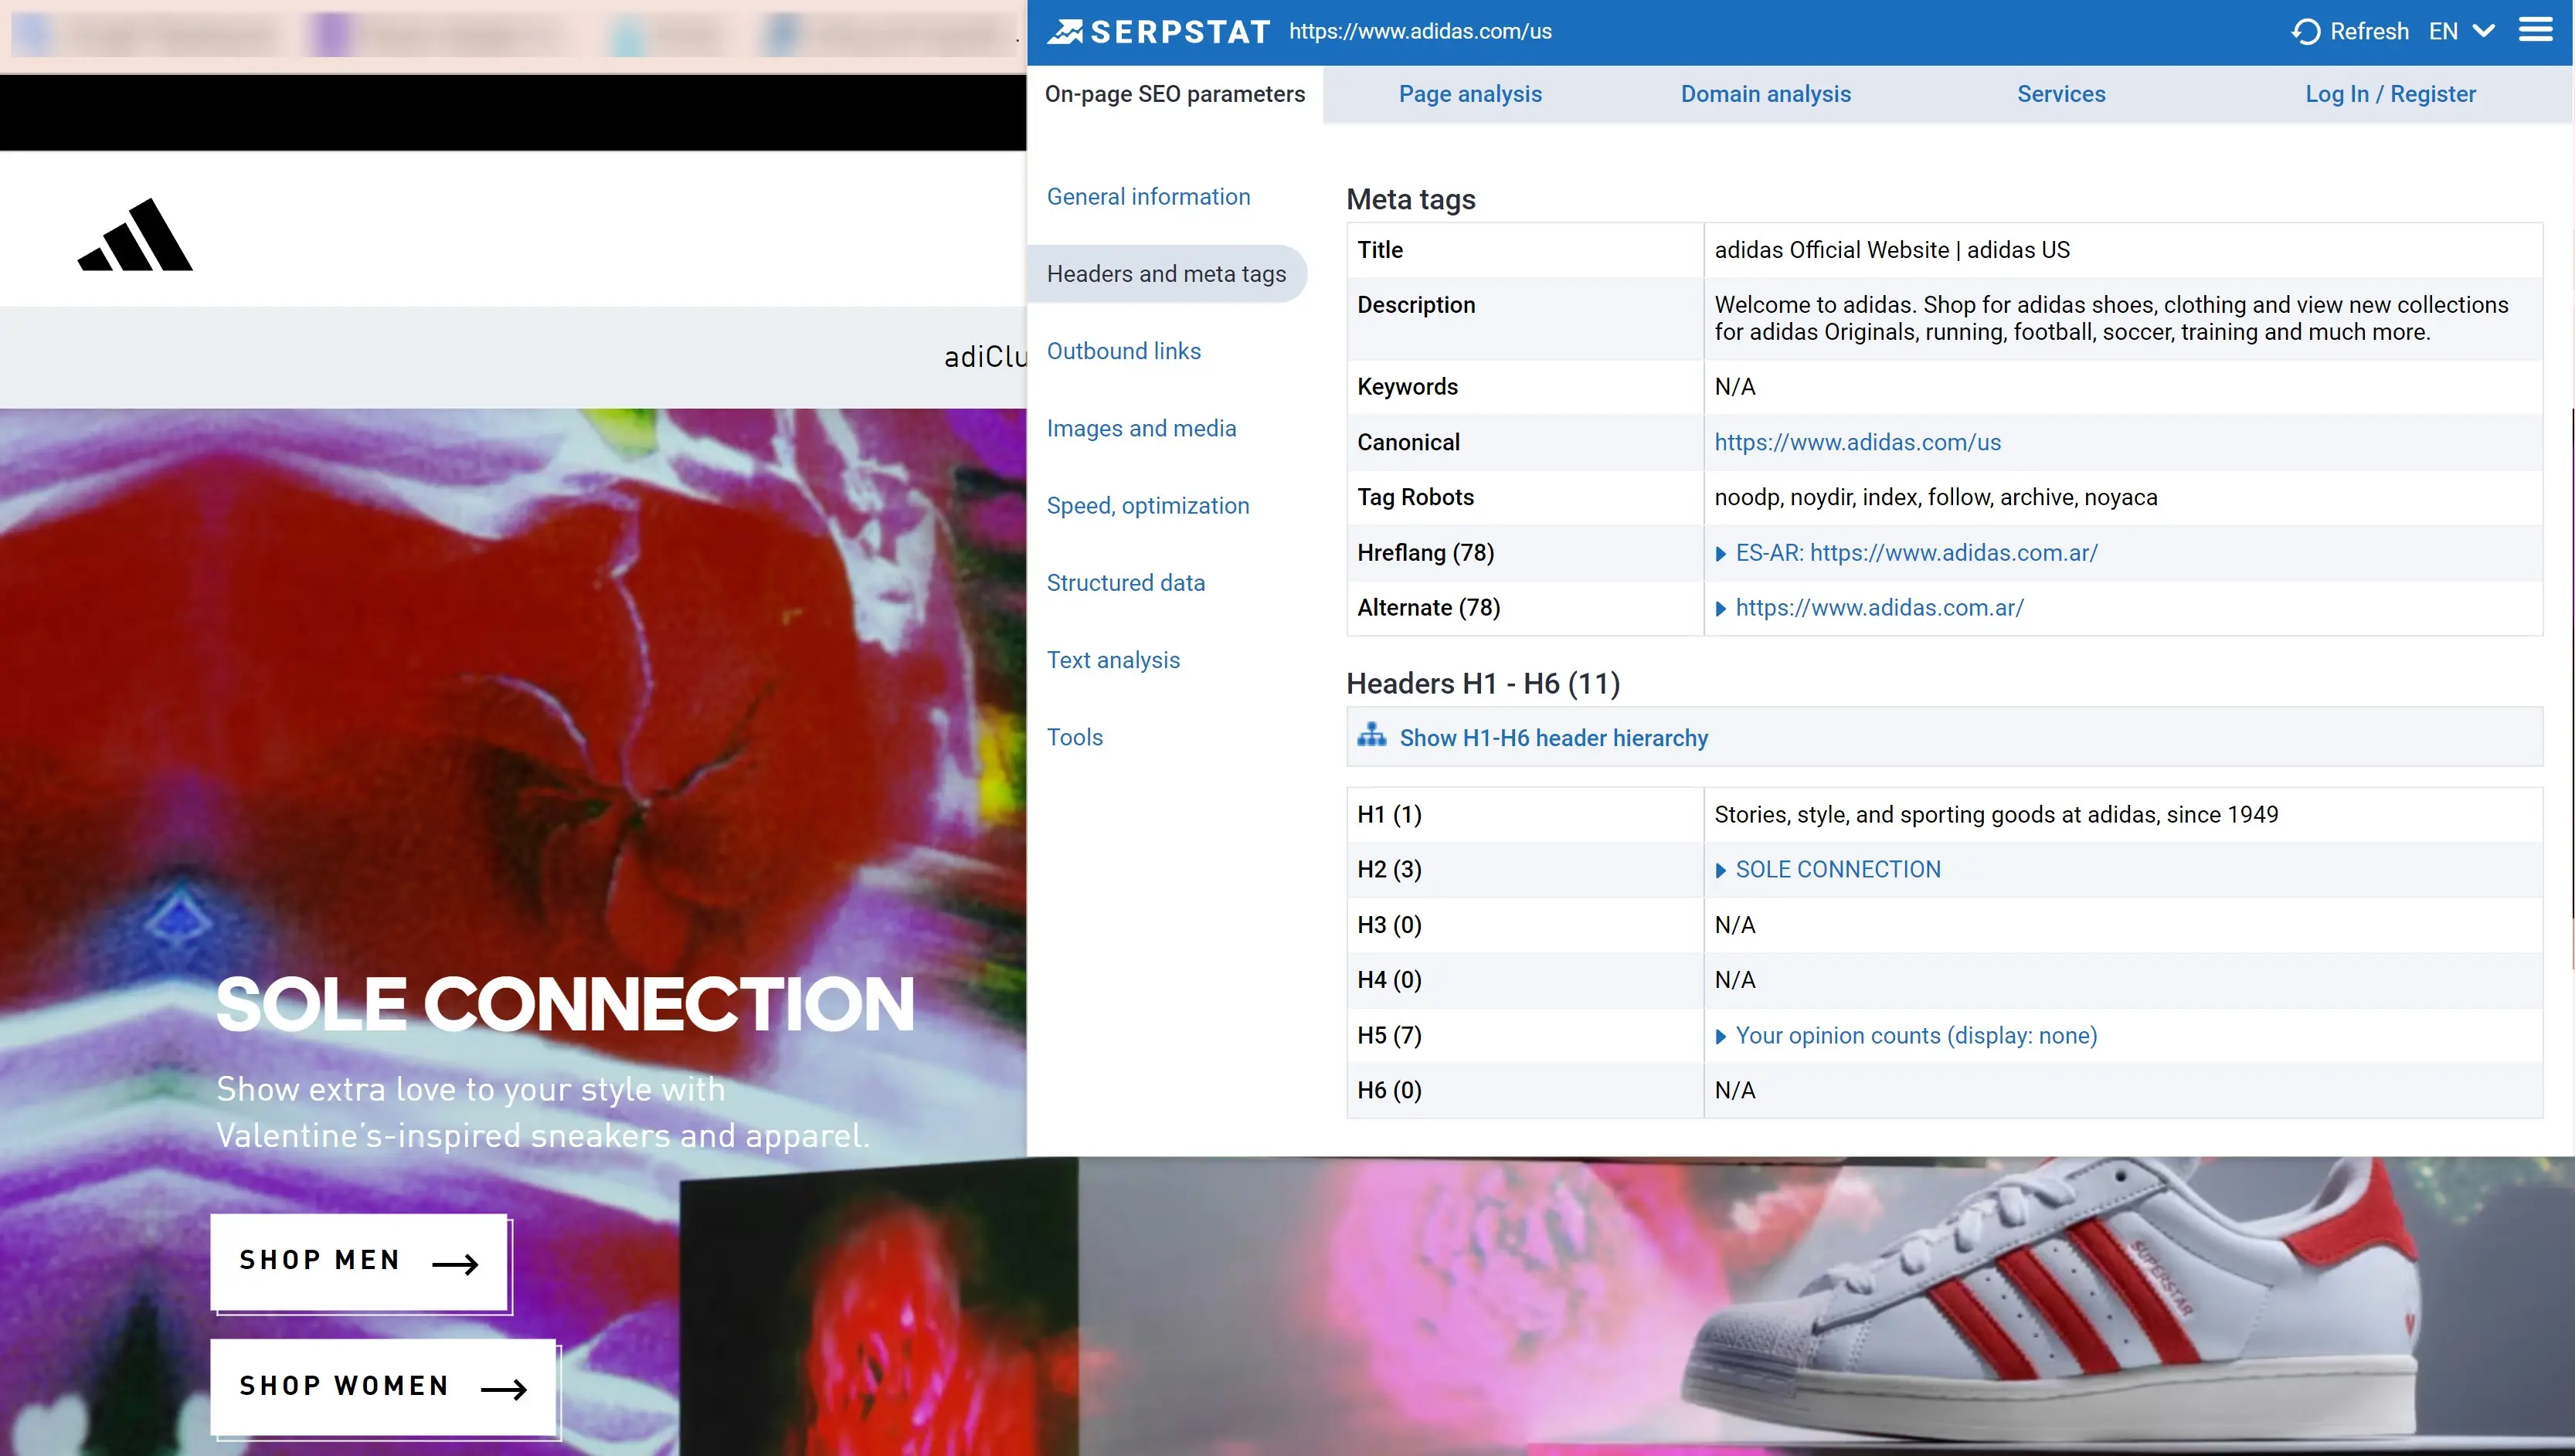Click the 'Keywords' row label
Viewport: 2575px width, 1456px height.
click(x=1407, y=387)
